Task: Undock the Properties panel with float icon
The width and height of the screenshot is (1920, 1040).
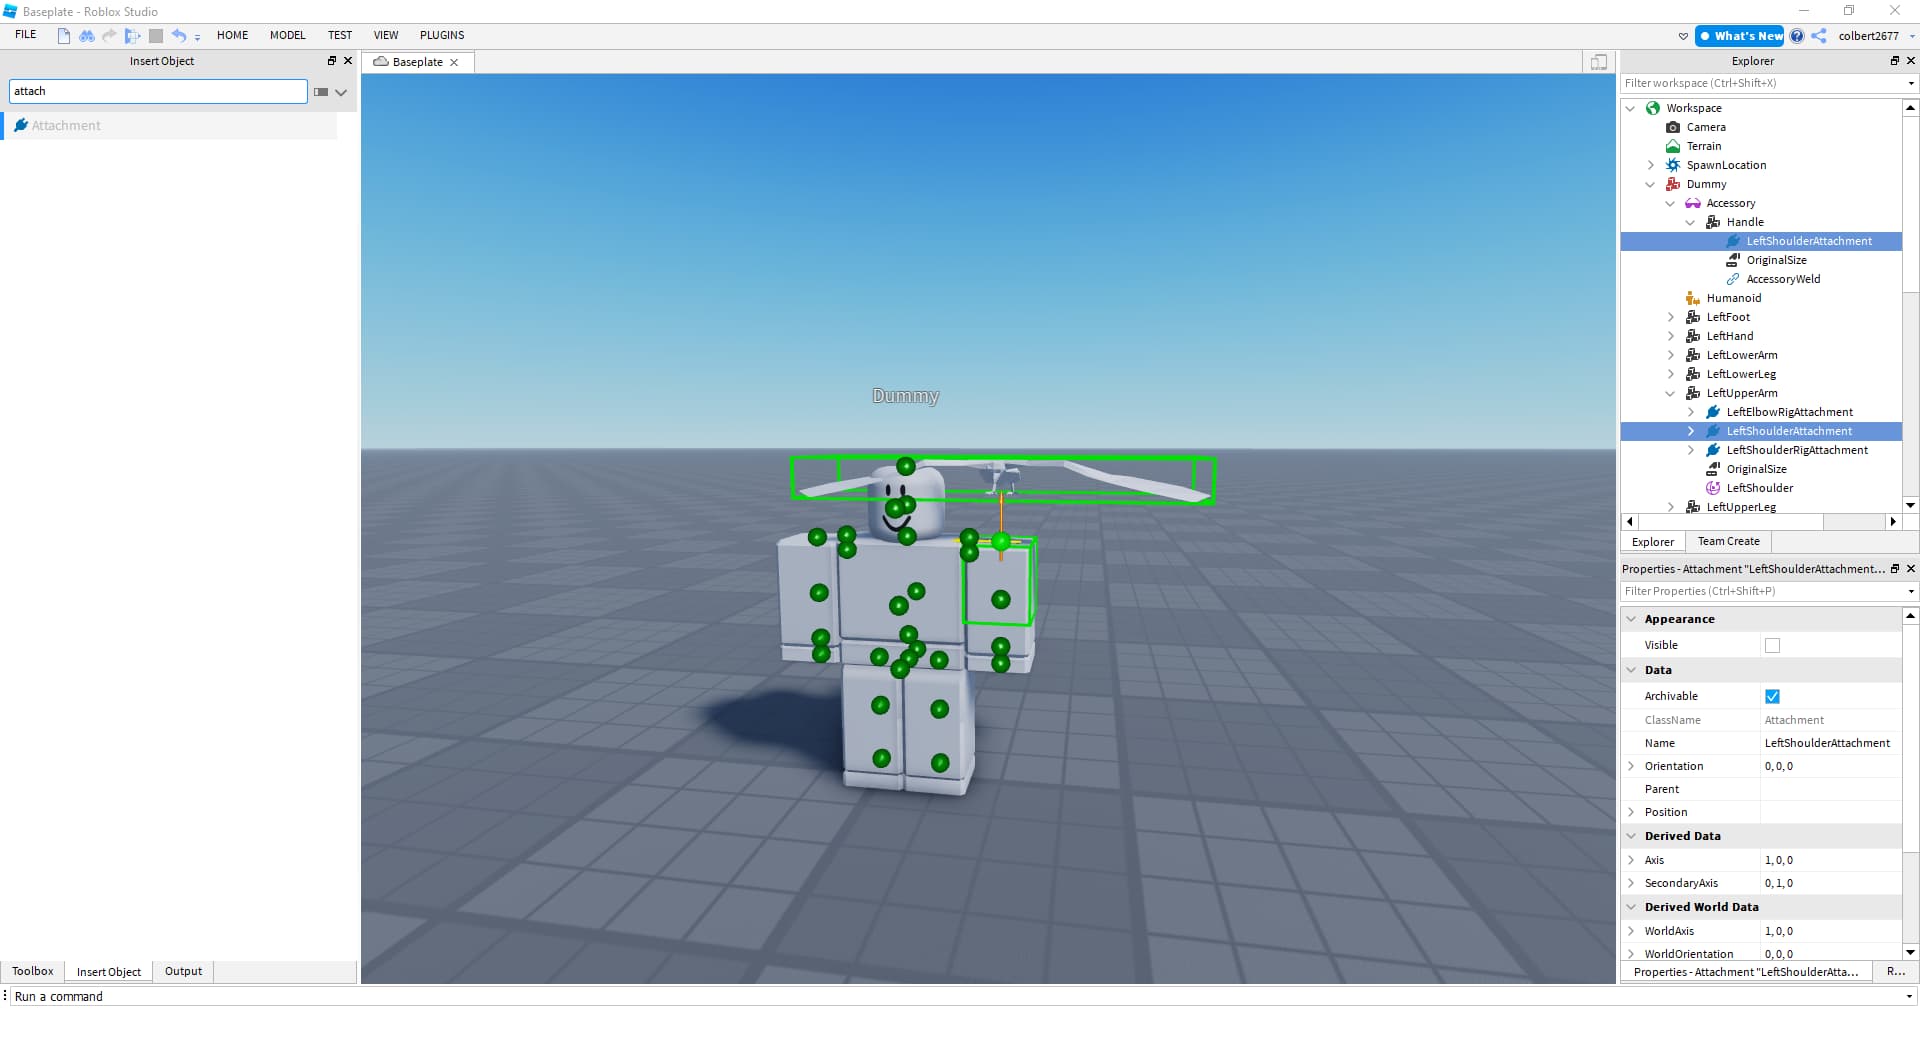Action: (x=1894, y=569)
